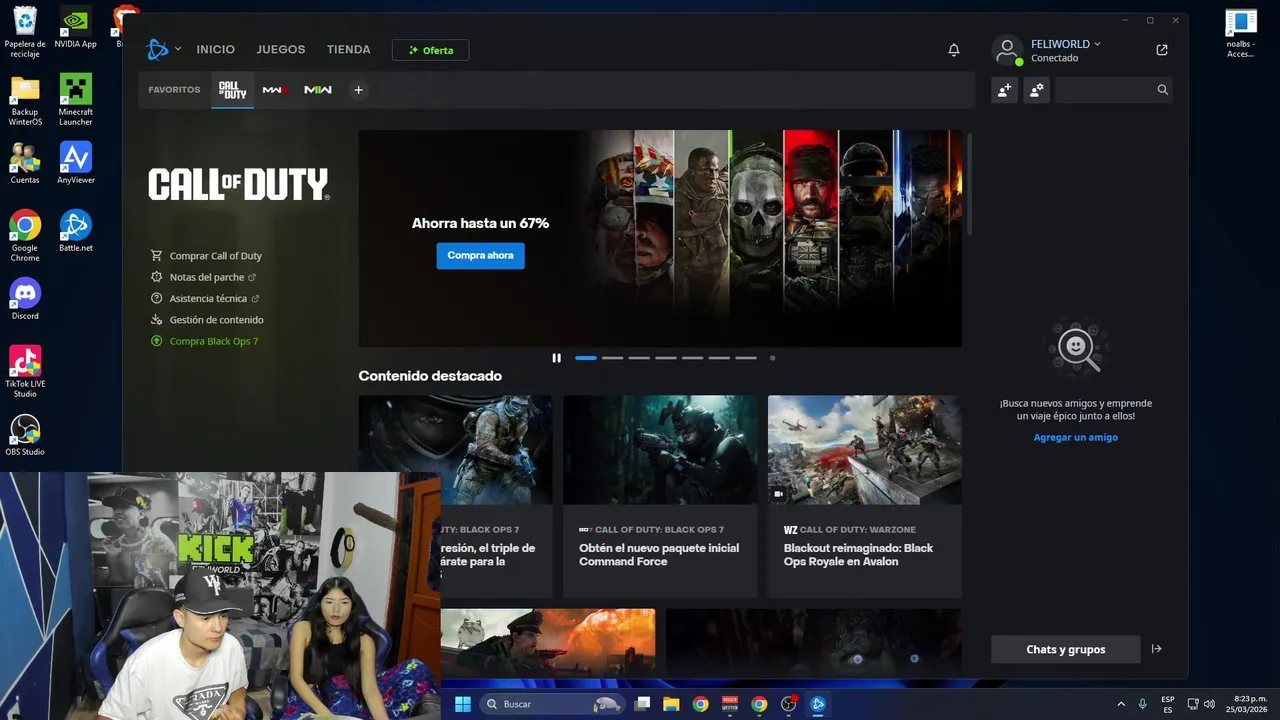Click Comprar Call of Duty link
This screenshot has height=720, width=1280.
click(x=216, y=256)
